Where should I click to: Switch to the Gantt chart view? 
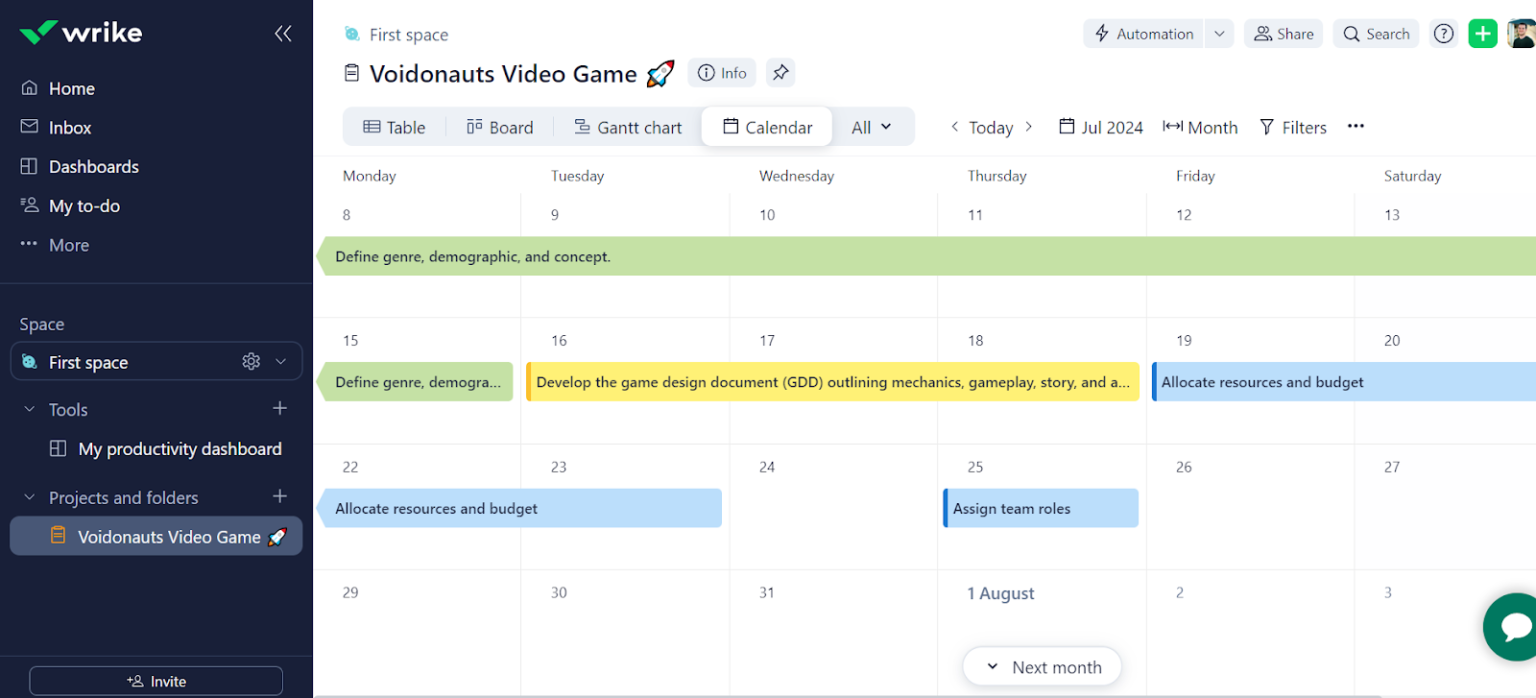(x=628, y=127)
